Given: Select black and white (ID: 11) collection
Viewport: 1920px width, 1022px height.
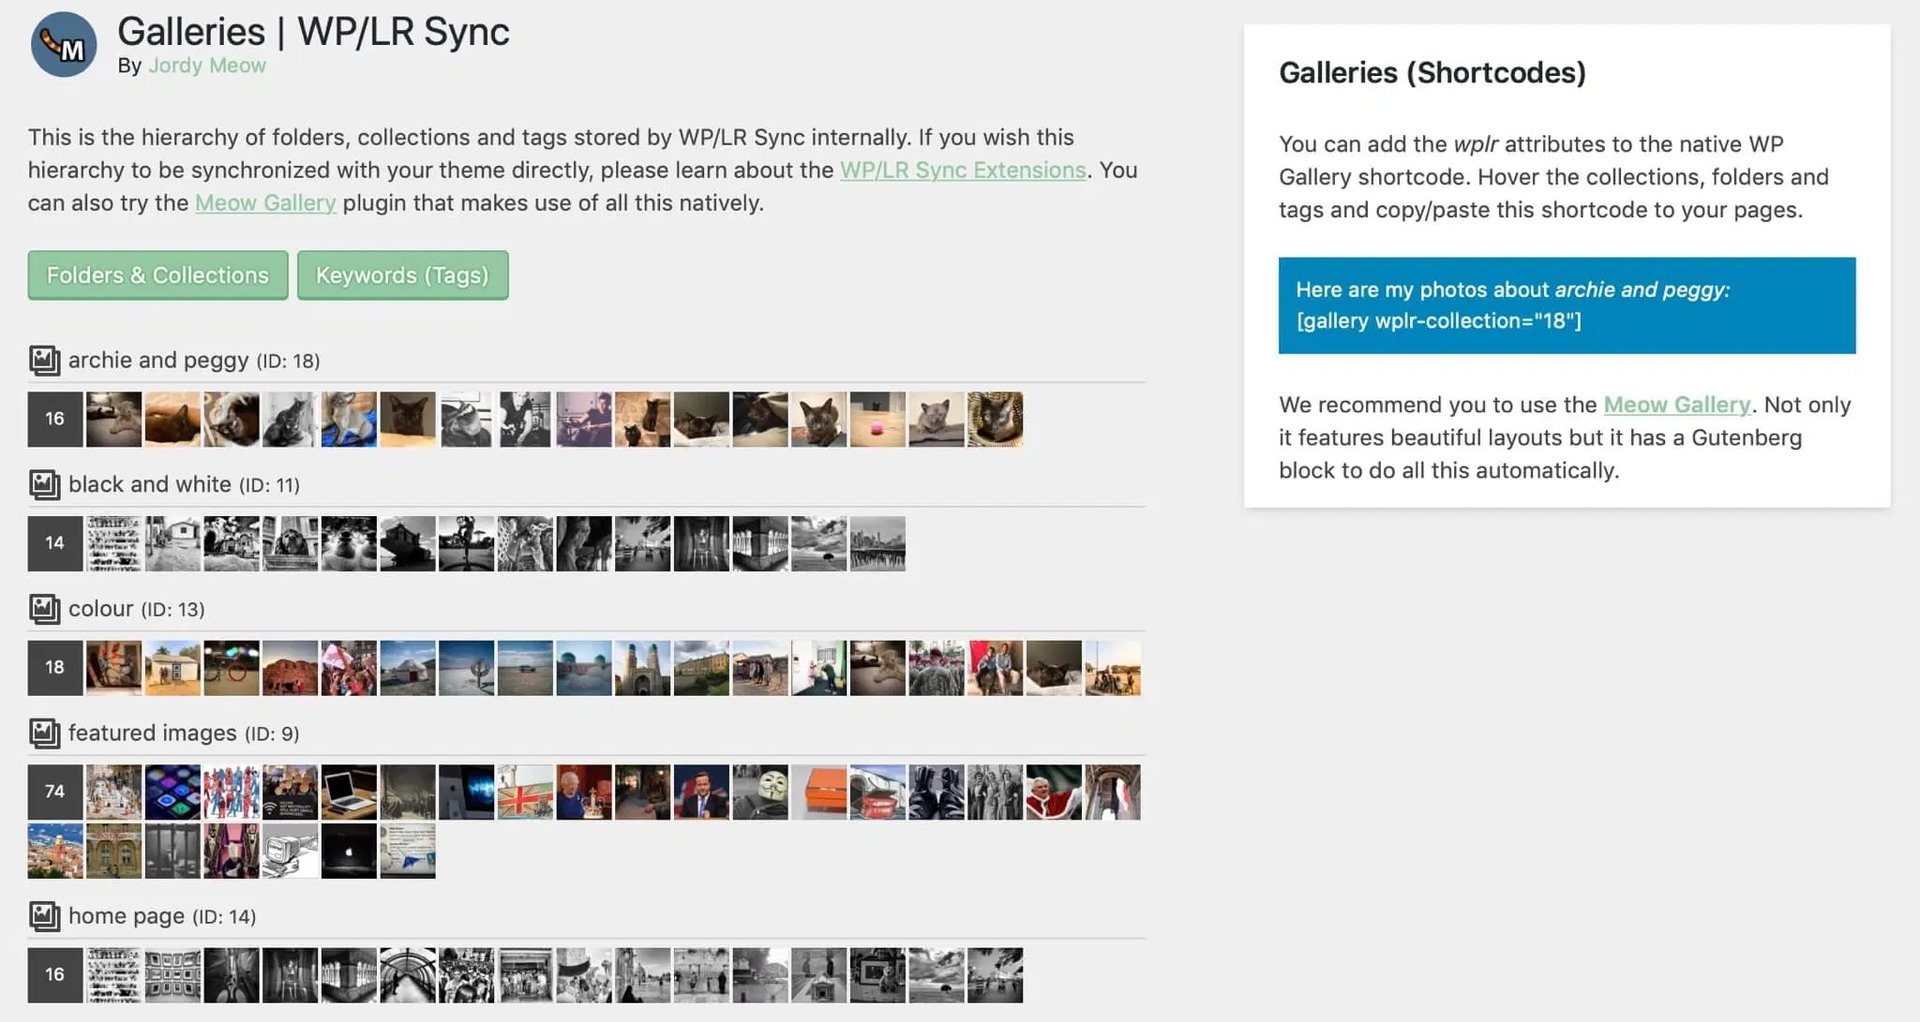Looking at the screenshot, I should point(184,485).
